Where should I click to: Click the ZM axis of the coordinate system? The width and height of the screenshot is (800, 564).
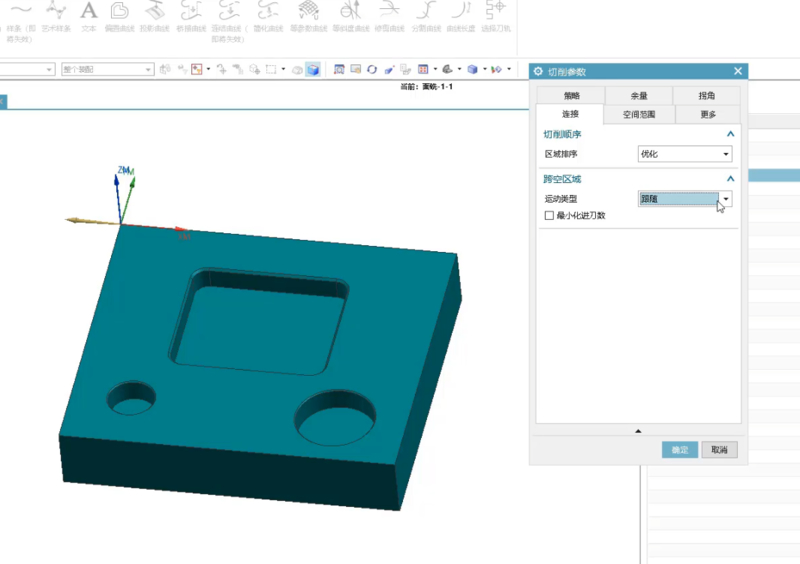[x=118, y=199]
